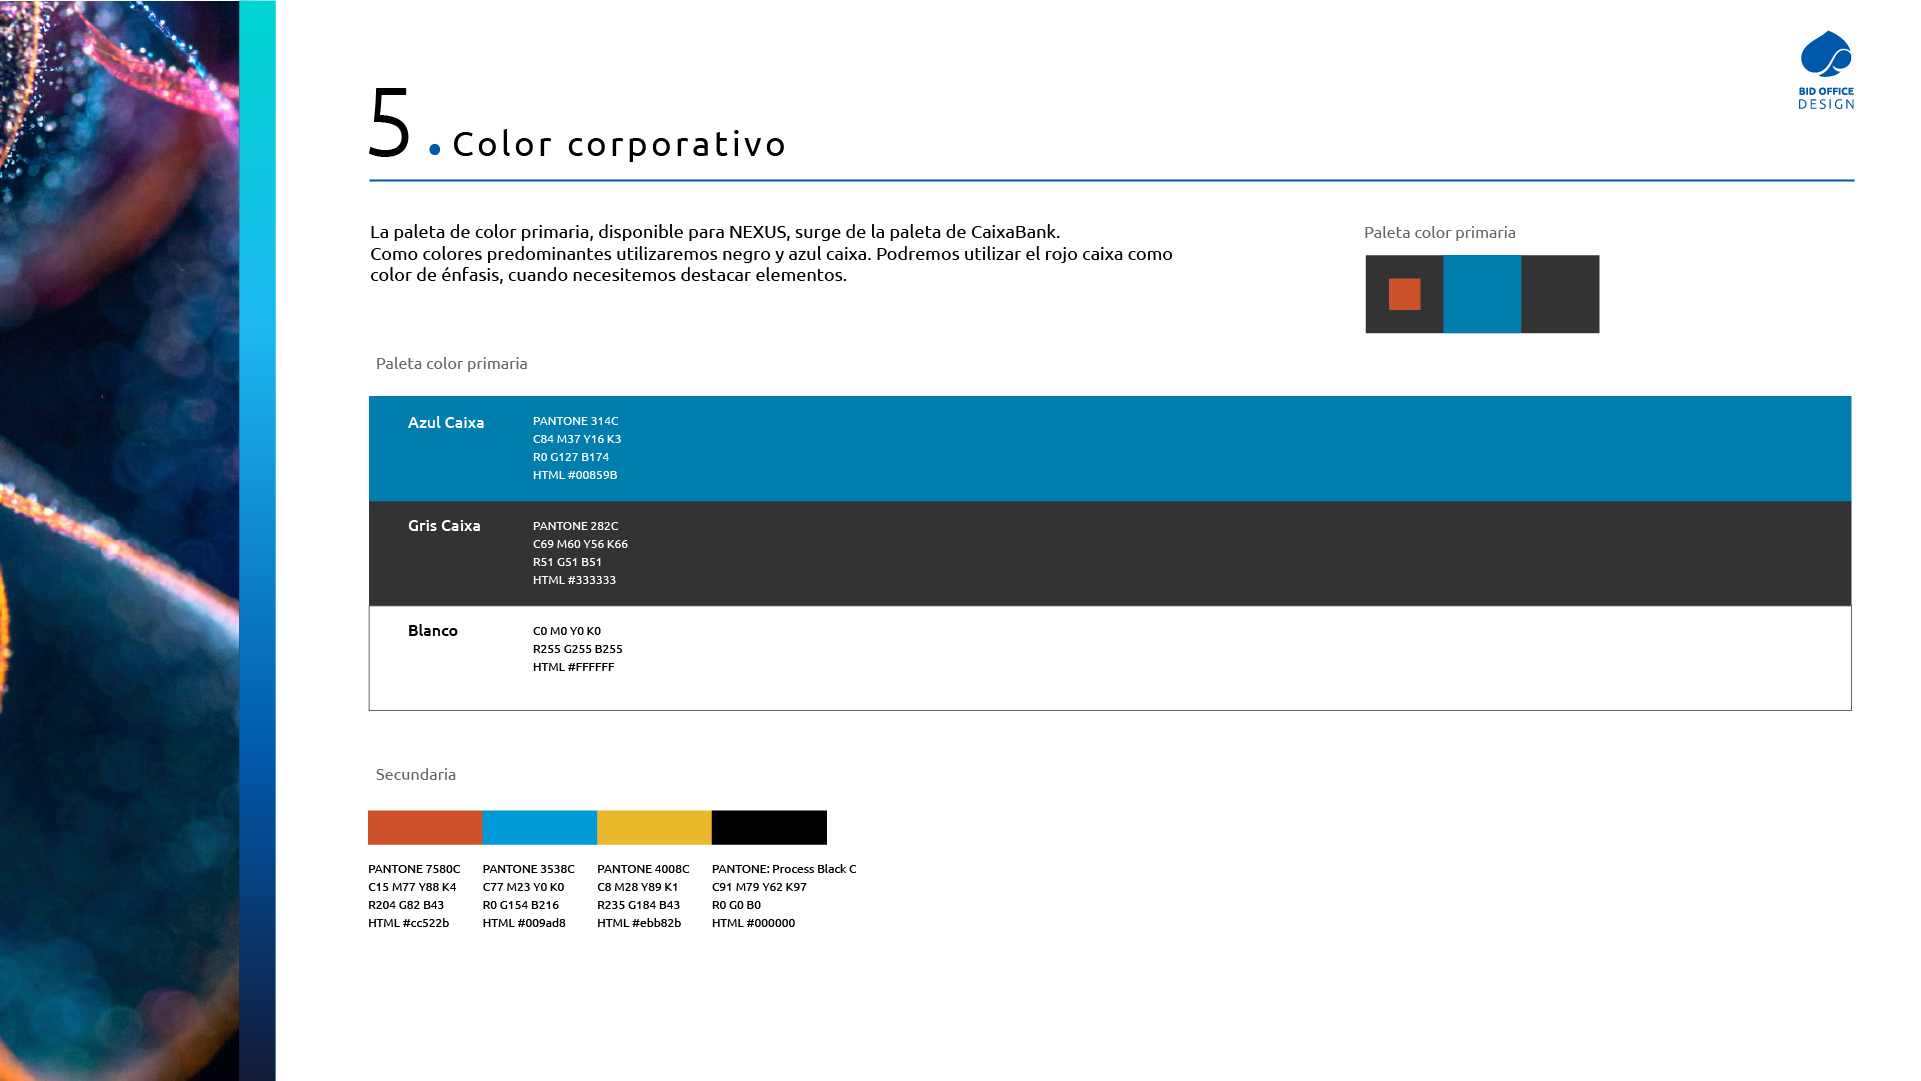Click the 'Color corporativo' title
This screenshot has height=1081, width=1921.
point(619,144)
